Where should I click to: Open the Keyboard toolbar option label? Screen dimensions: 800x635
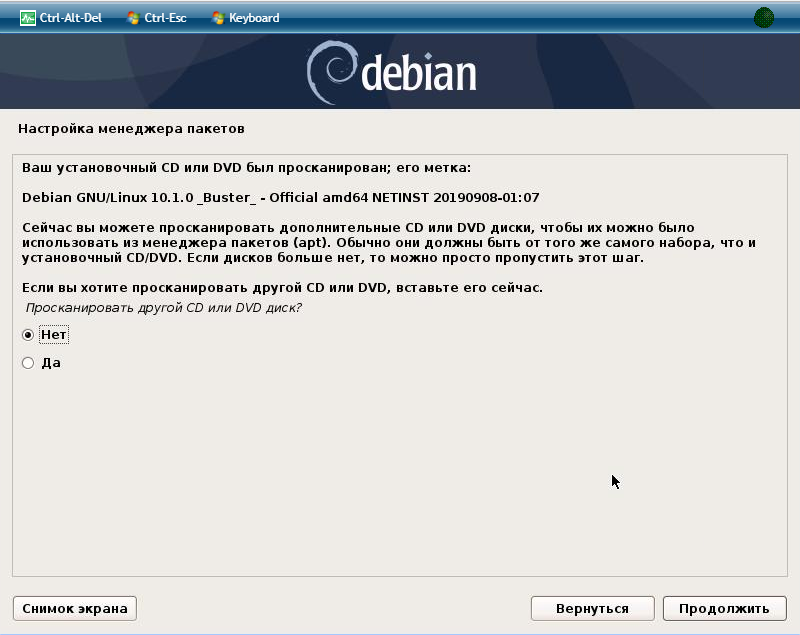254,18
